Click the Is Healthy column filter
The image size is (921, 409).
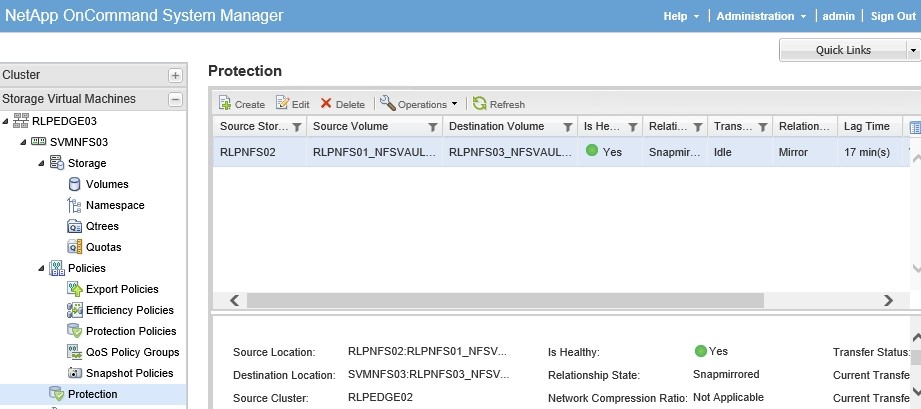pyautogui.click(x=632, y=127)
